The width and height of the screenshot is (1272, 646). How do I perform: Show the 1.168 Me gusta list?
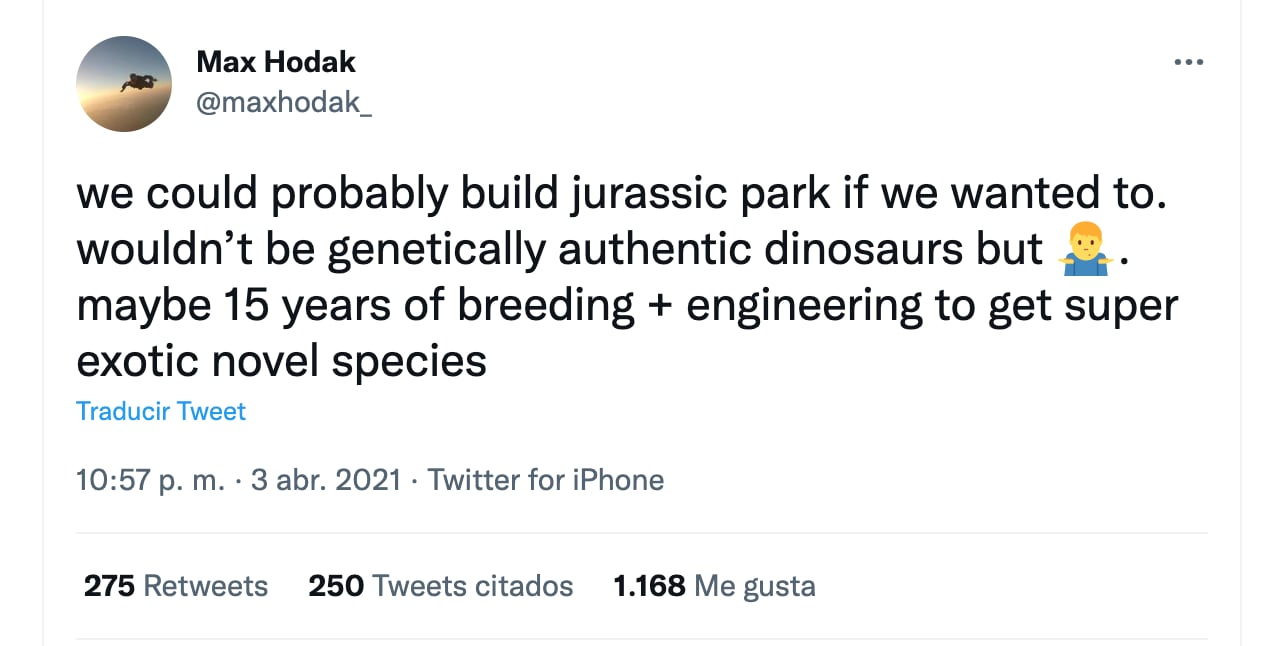(x=714, y=585)
